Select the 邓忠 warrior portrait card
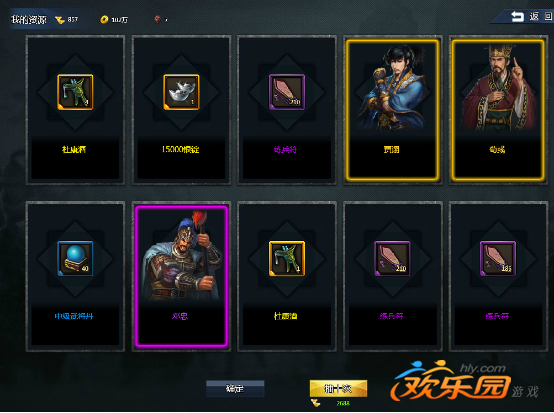This screenshot has width=554, height=413. coord(181,276)
